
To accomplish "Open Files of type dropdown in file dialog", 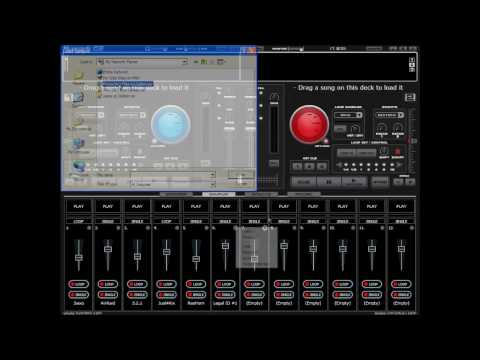I will click(x=172, y=184).
